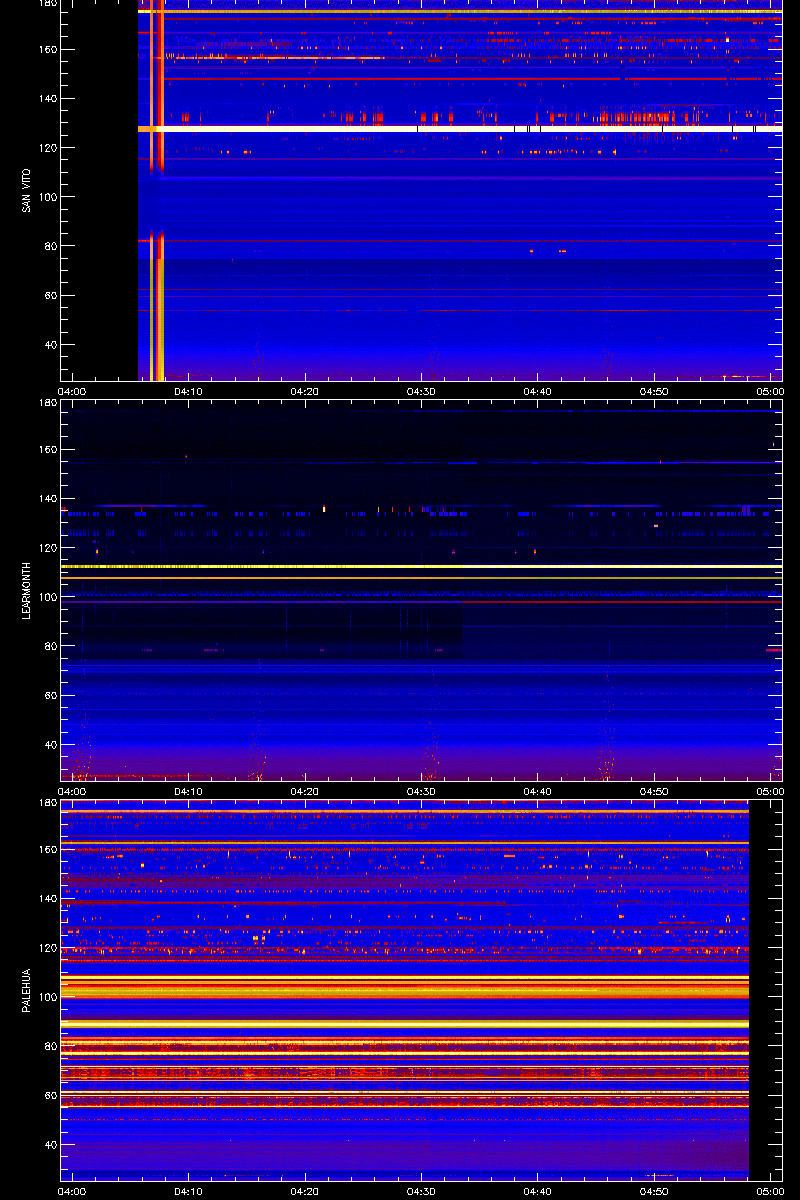Select 04:40 time label under San Vito plot
Screen dimensions: 800x1200
[x=537, y=391]
